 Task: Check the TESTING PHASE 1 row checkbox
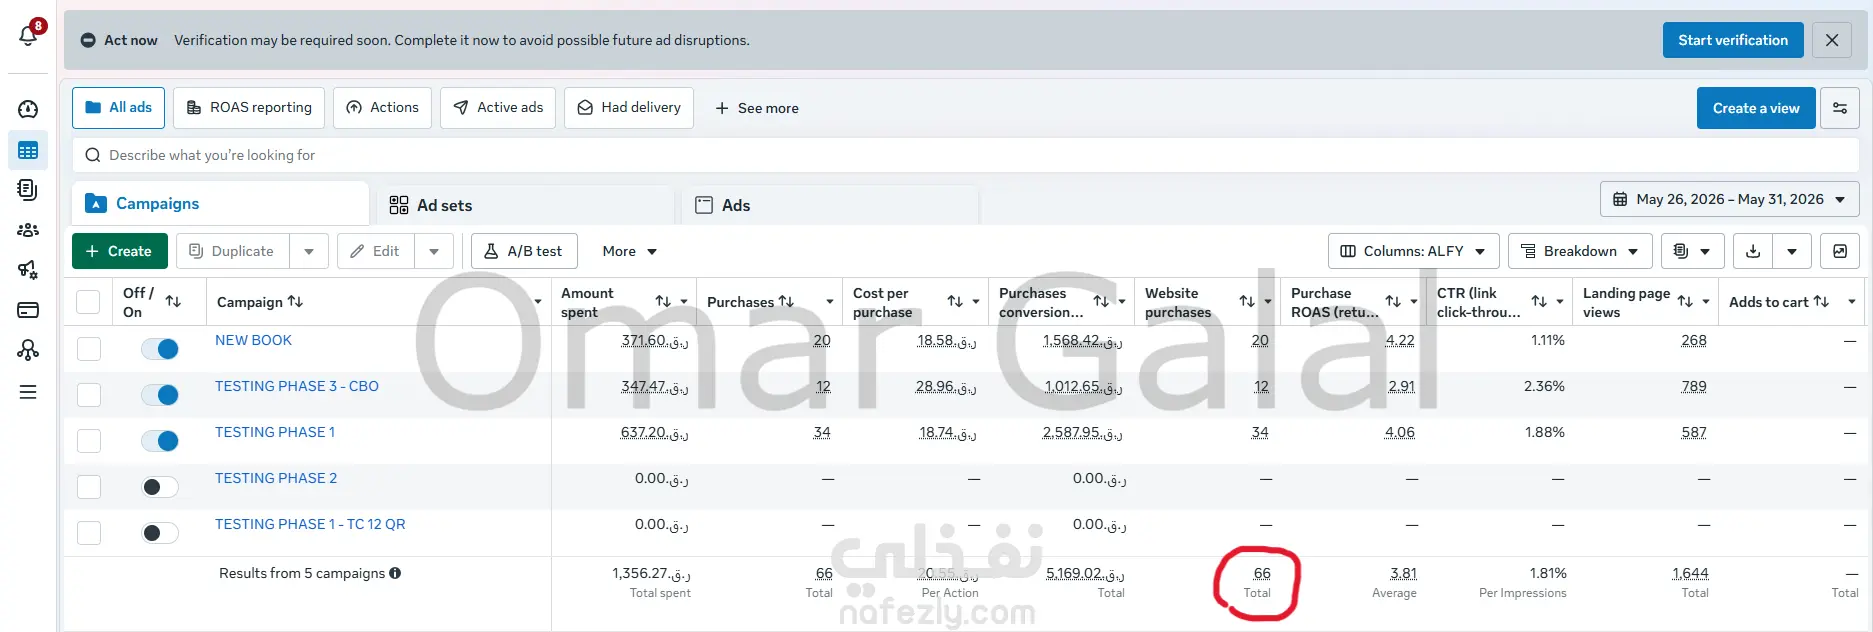[x=89, y=441]
